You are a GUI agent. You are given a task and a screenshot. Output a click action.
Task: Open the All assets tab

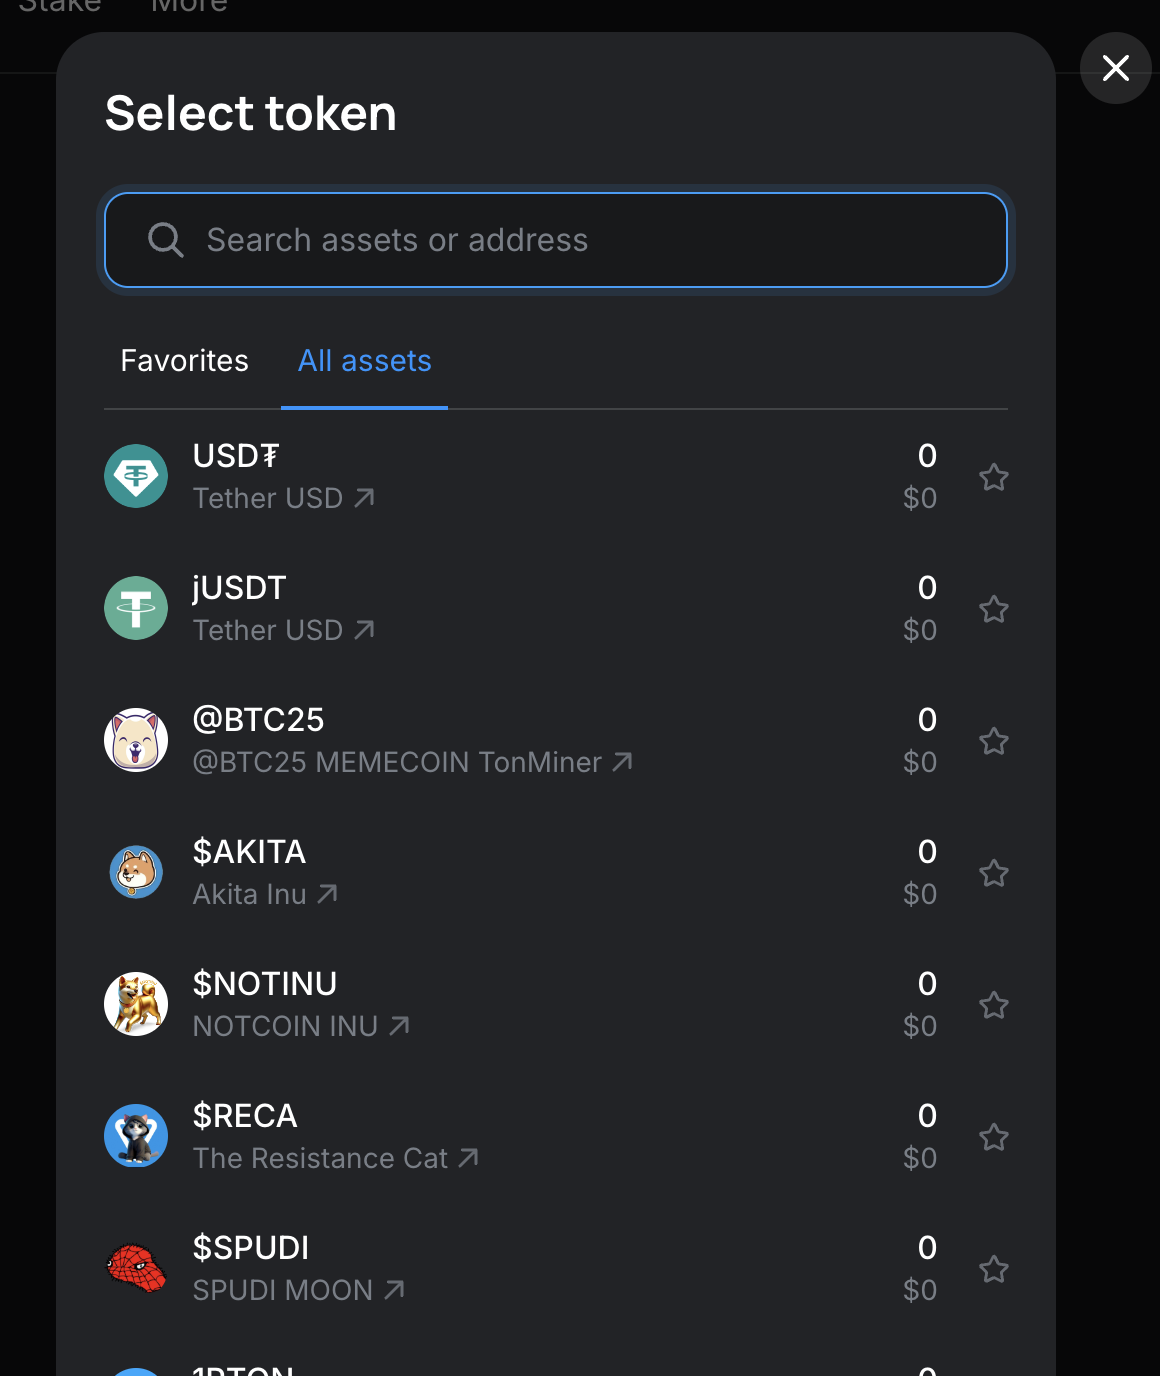pyautogui.click(x=365, y=361)
